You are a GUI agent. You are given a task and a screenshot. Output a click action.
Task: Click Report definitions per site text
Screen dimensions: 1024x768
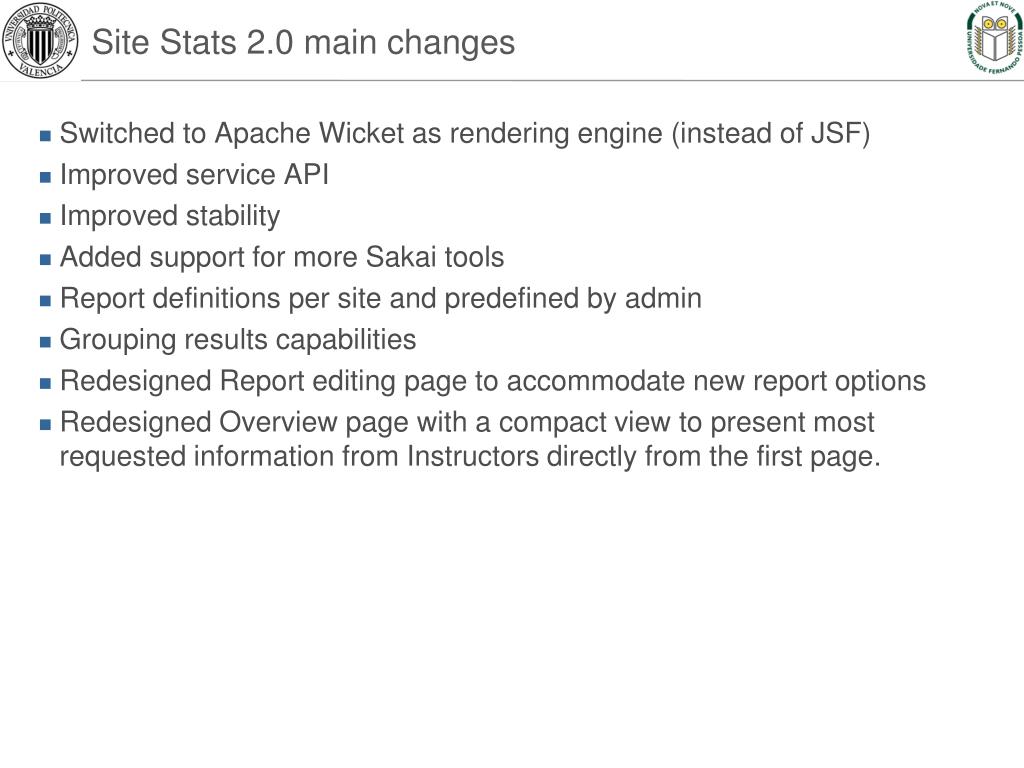point(381,299)
